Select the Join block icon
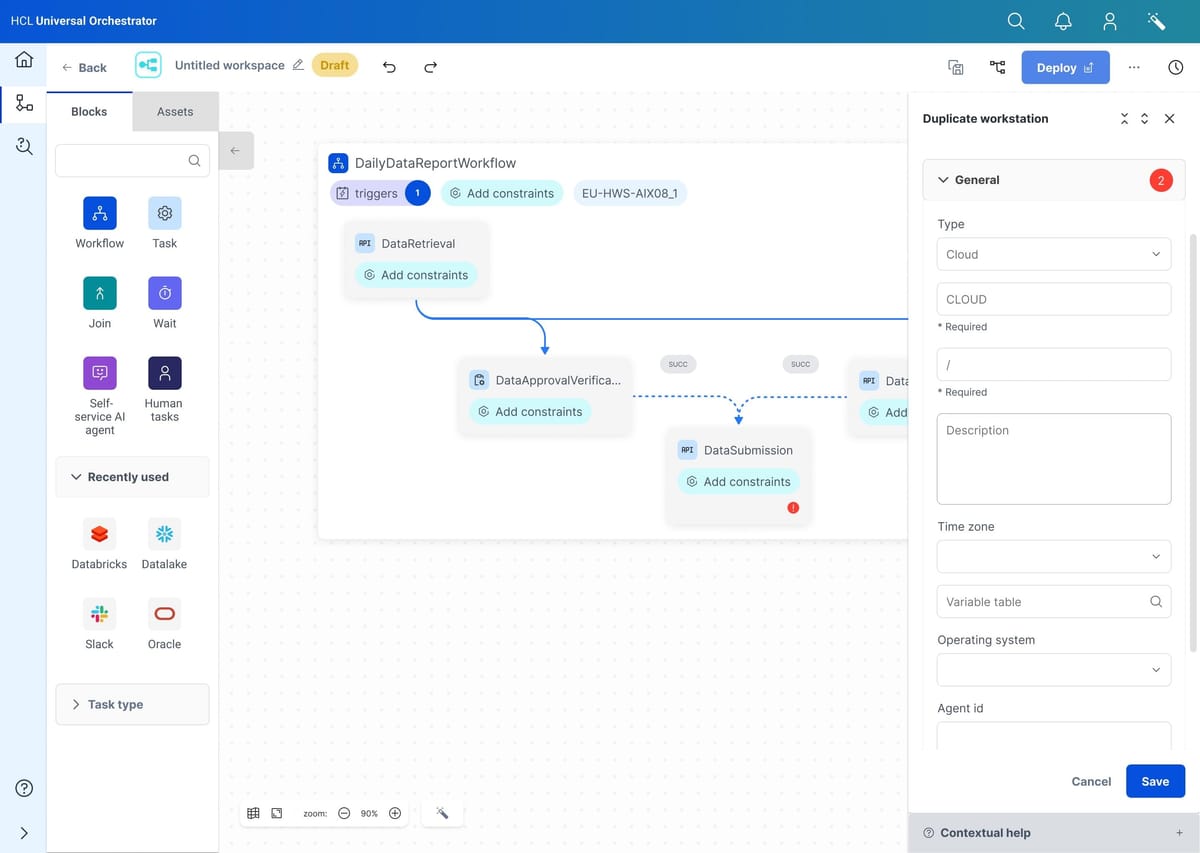The width and height of the screenshot is (1200, 853). pos(99,293)
